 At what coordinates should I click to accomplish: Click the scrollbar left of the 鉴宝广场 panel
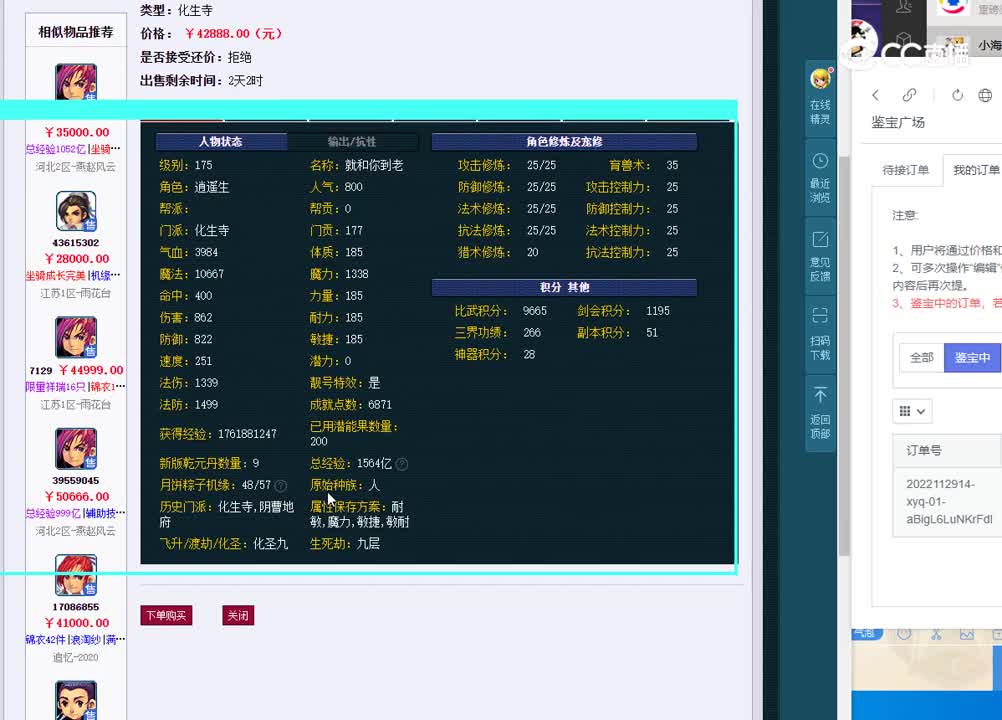pos(844,358)
